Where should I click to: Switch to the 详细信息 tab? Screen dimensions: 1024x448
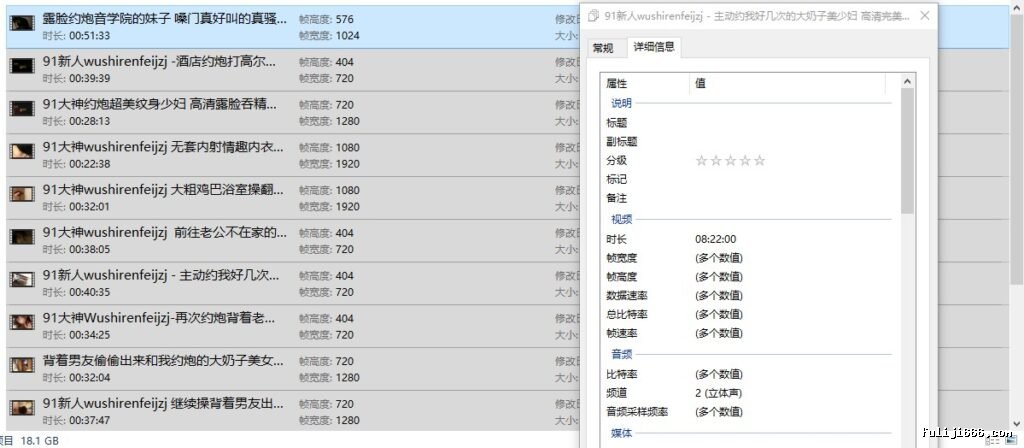coord(654,47)
